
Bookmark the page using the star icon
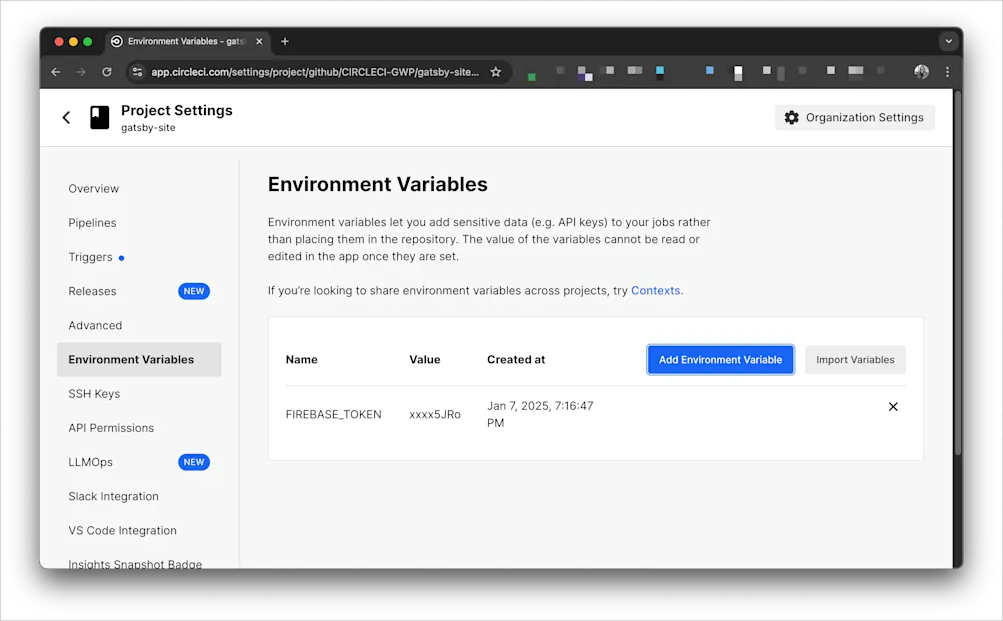495,72
